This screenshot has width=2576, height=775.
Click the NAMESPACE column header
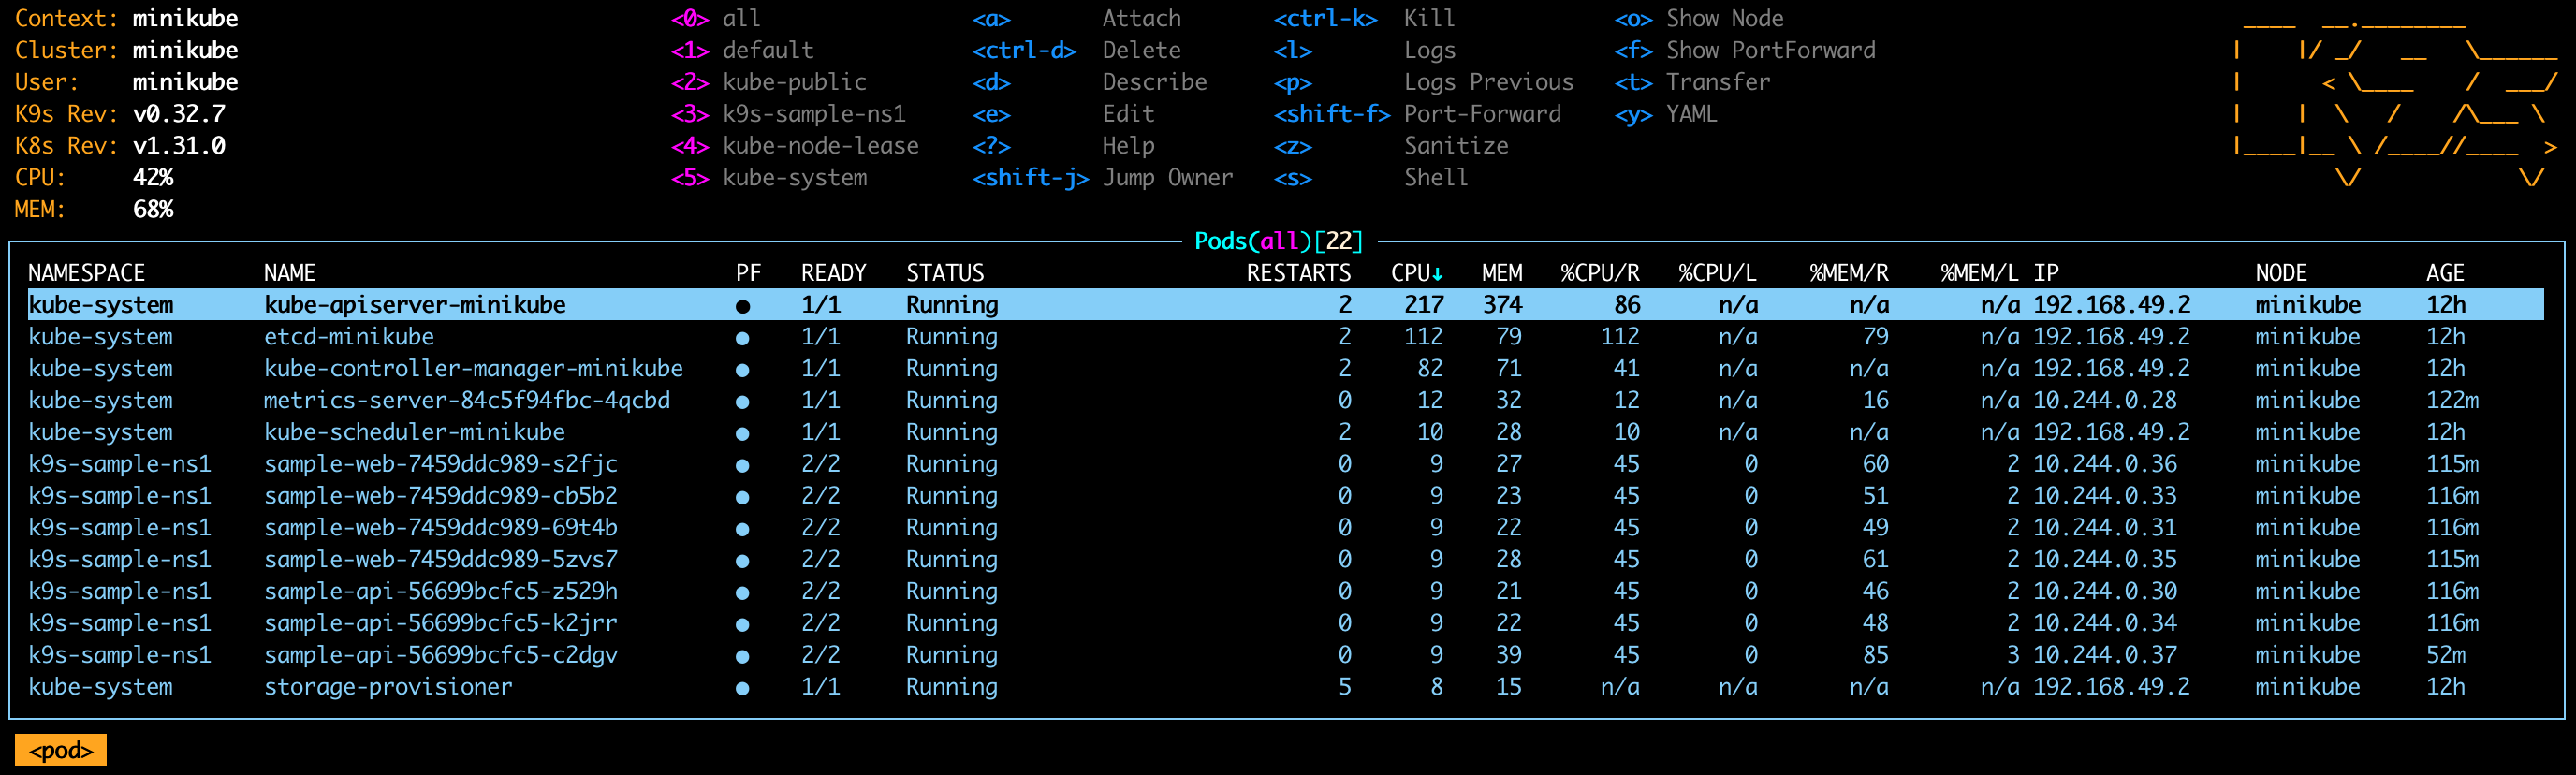pos(87,273)
